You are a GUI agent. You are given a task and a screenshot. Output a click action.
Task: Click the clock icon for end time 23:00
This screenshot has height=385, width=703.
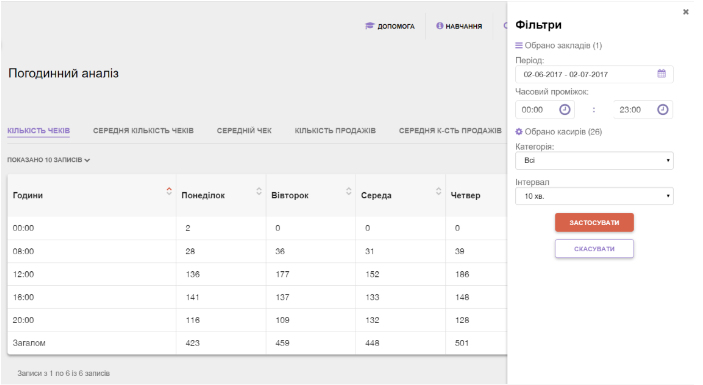(x=663, y=109)
